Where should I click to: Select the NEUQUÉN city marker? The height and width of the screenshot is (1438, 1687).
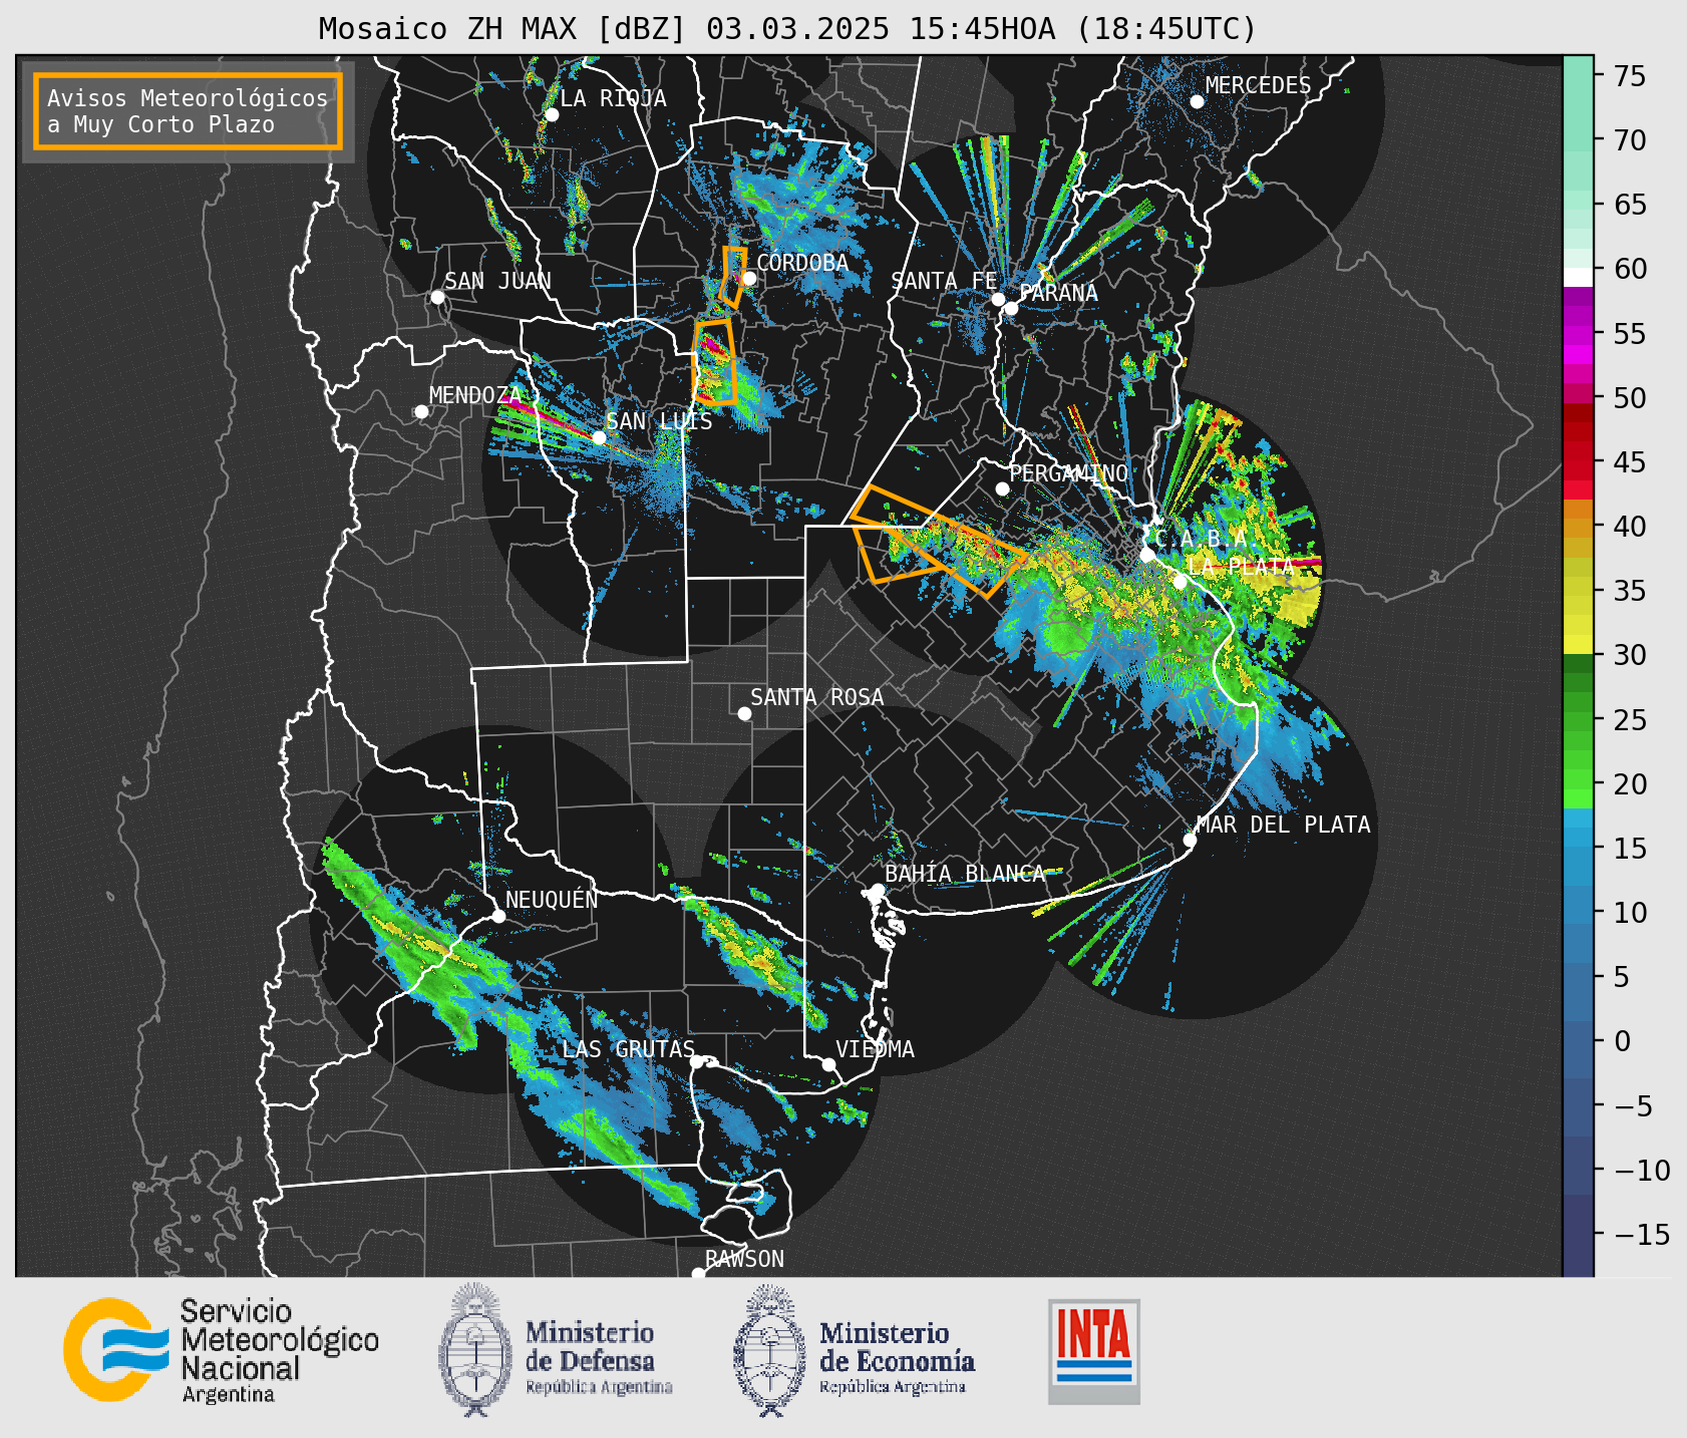point(499,916)
